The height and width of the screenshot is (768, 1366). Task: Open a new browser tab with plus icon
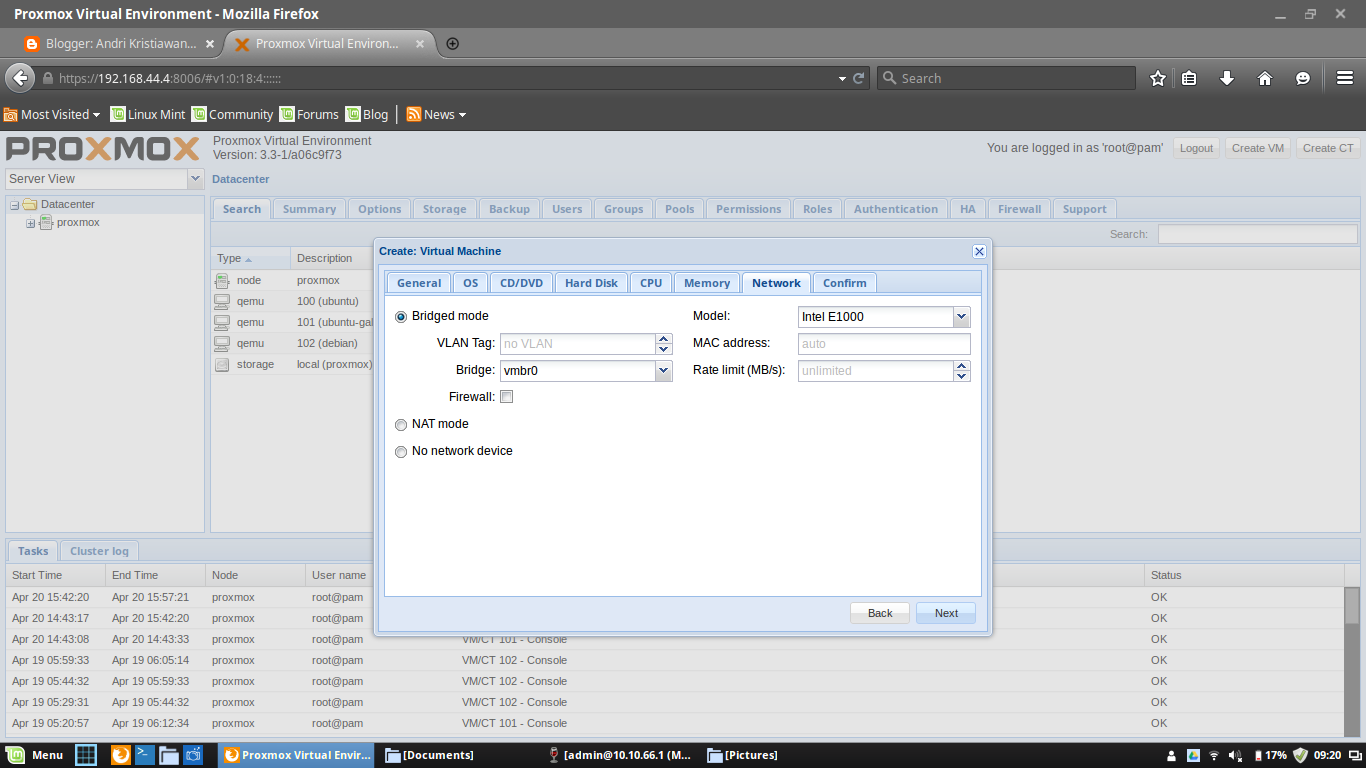pos(452,44)
